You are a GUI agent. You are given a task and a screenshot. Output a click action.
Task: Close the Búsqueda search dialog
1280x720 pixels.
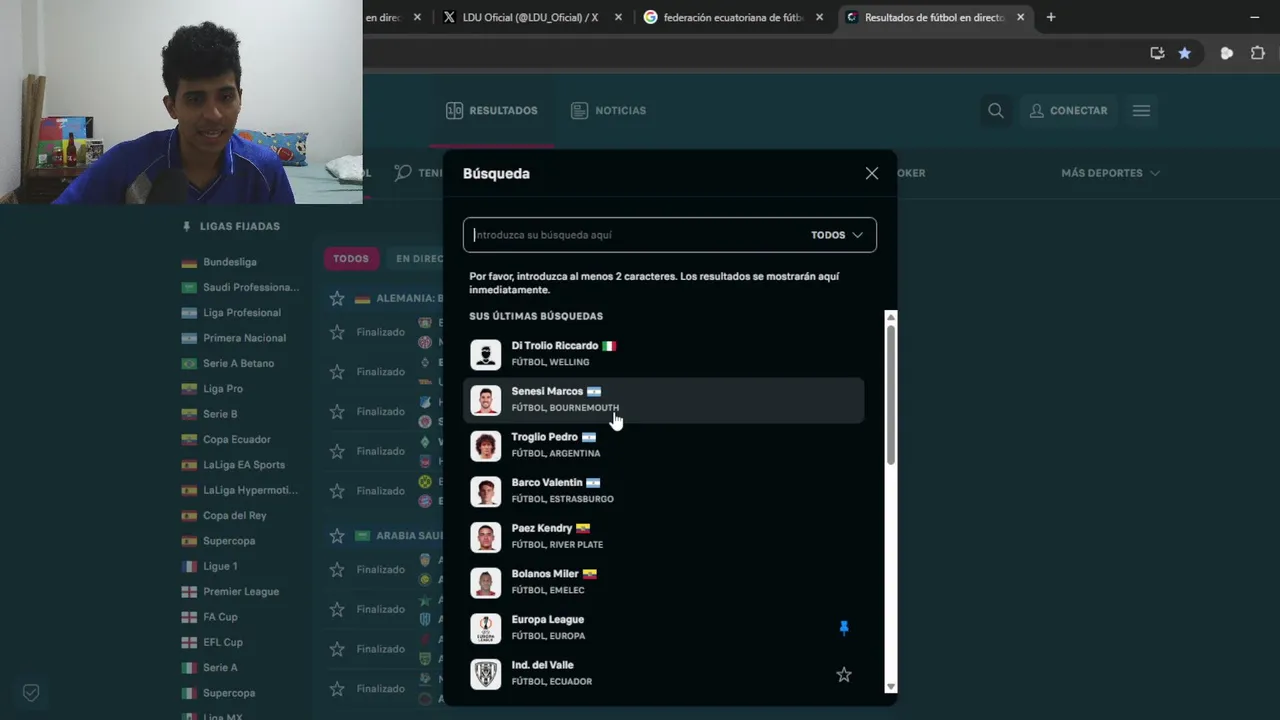[x=872, y=173]
